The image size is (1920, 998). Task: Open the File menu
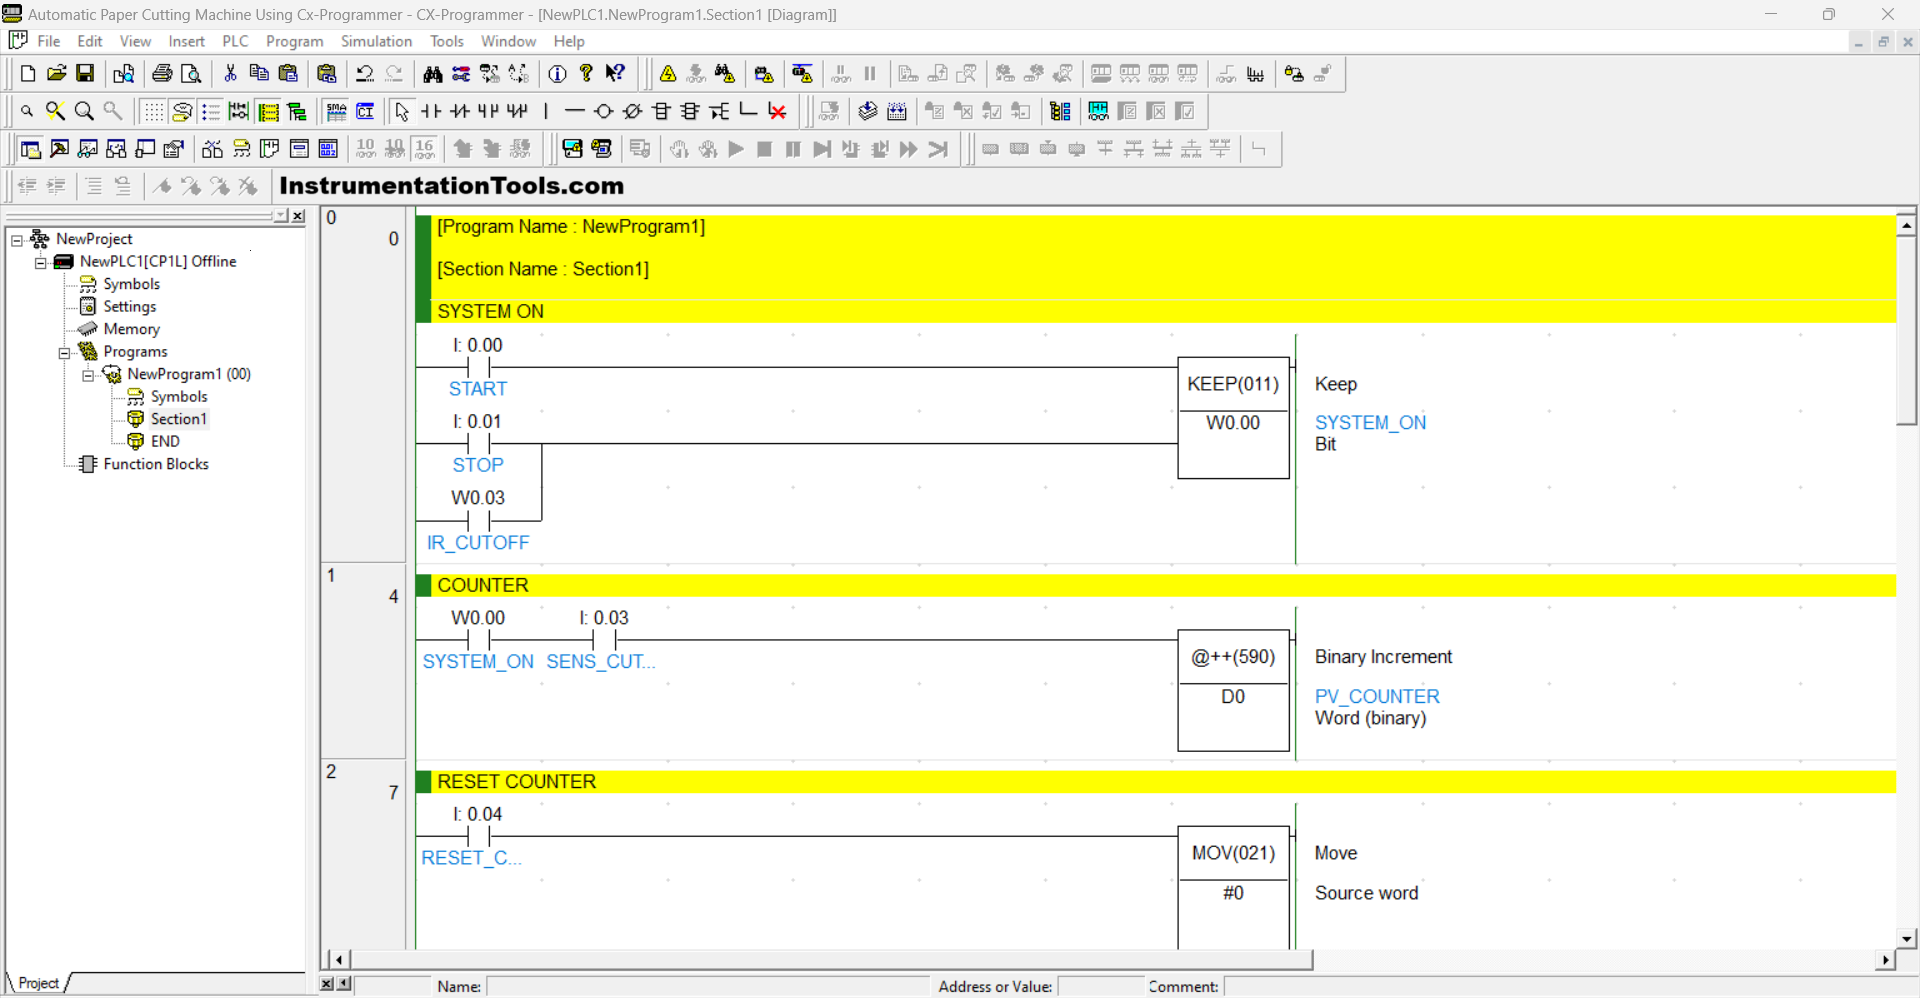click(x=48, y=41)
